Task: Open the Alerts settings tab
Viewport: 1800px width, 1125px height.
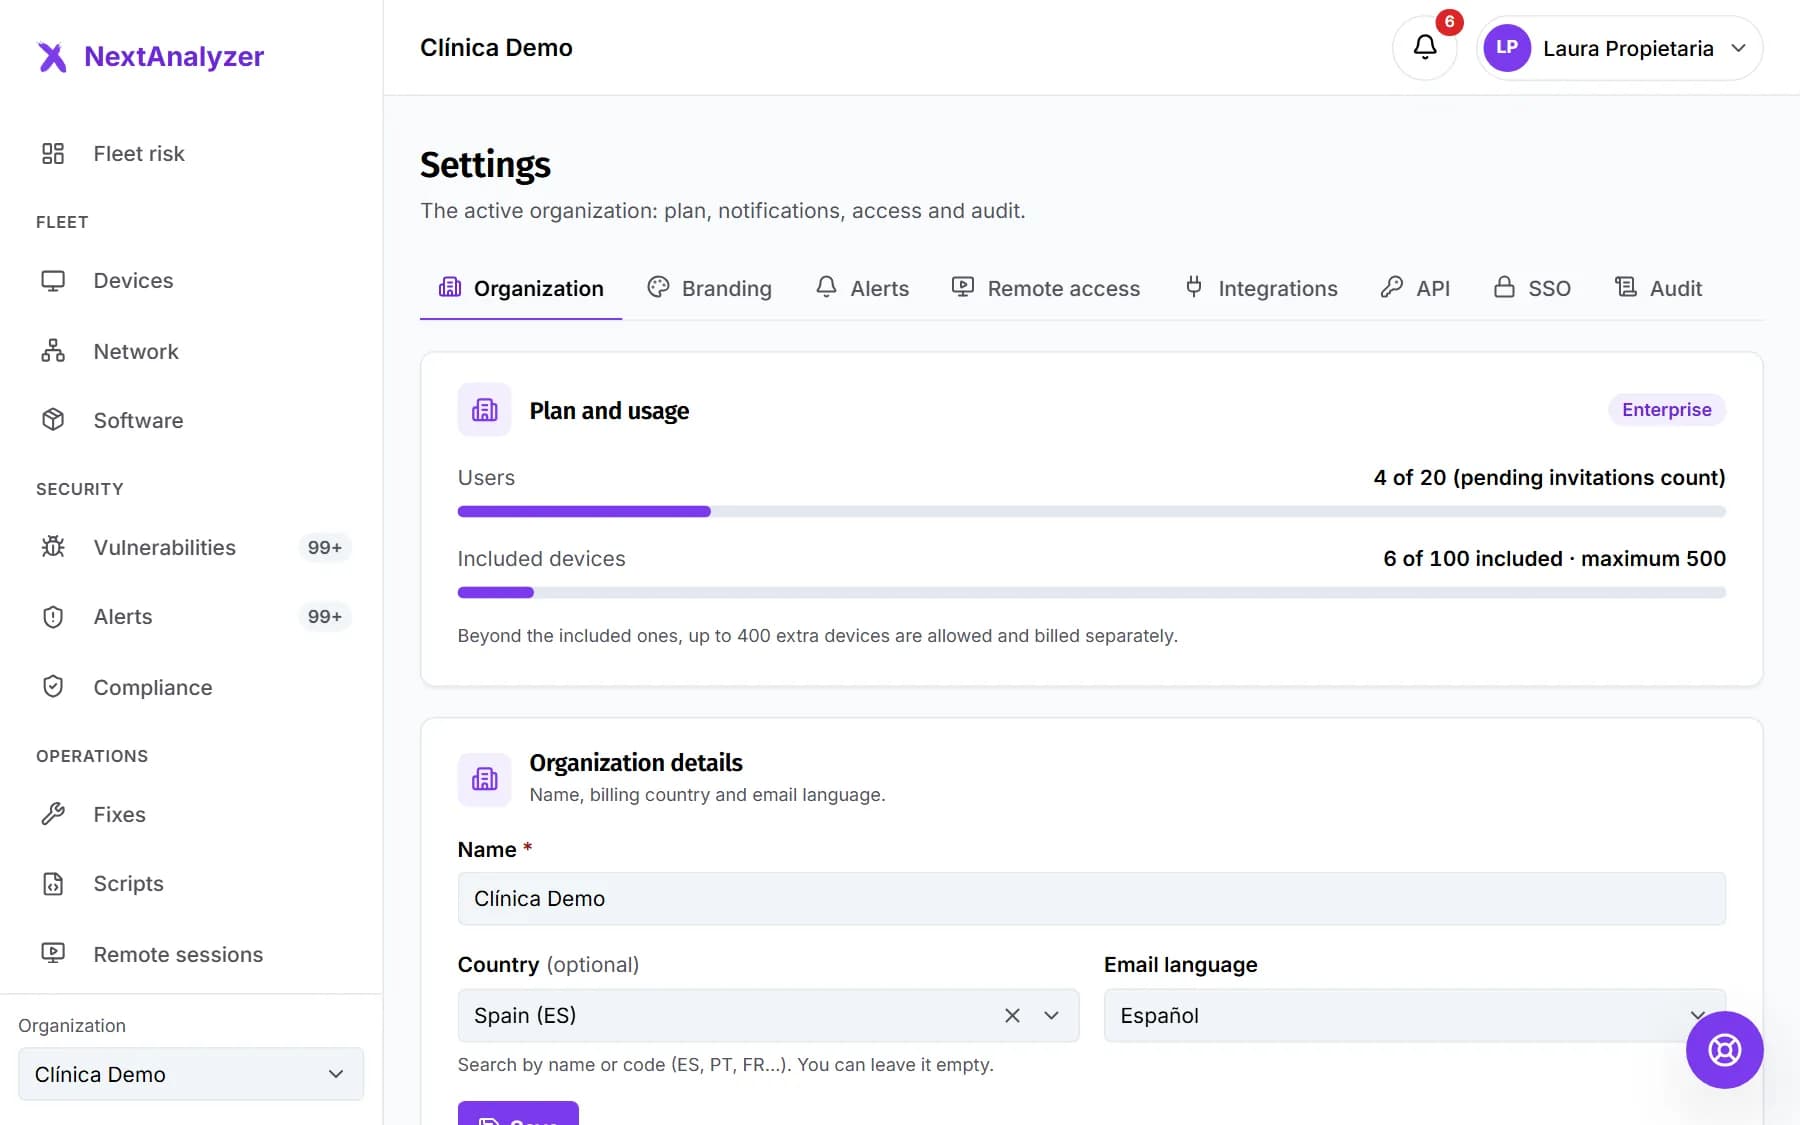Action: (x=863, y=289)
